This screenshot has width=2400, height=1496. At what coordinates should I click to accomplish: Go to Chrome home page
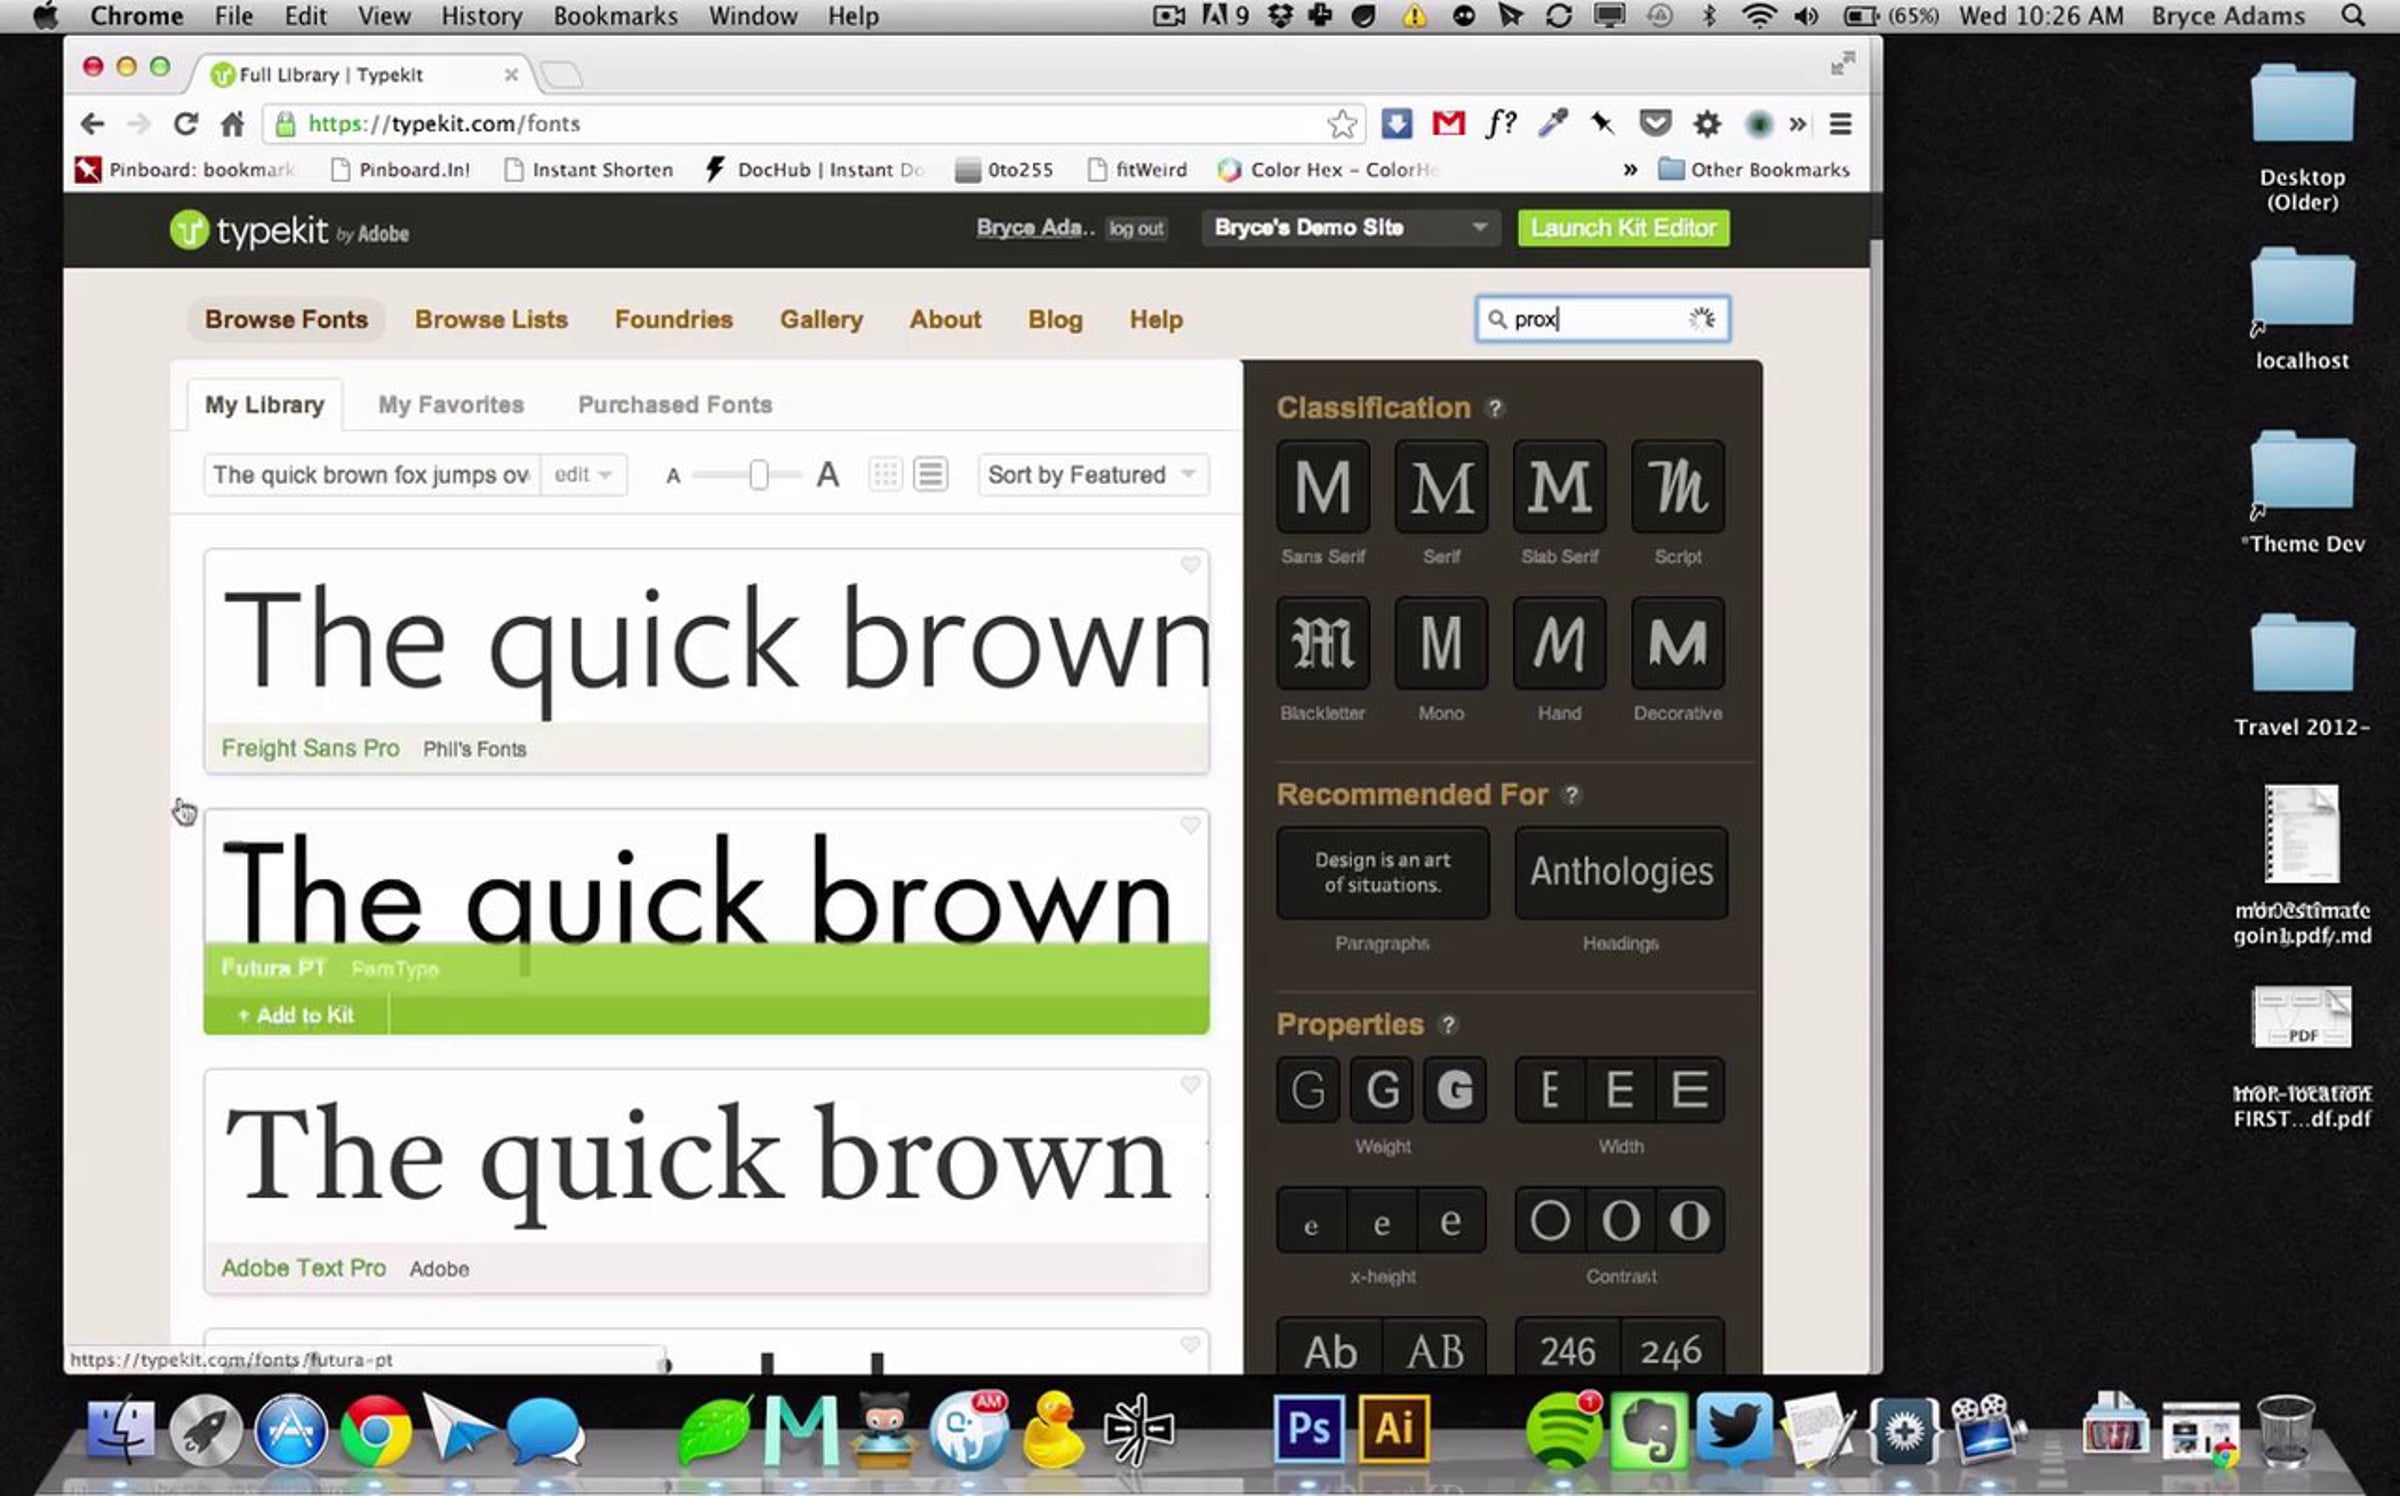click(232, 124)
